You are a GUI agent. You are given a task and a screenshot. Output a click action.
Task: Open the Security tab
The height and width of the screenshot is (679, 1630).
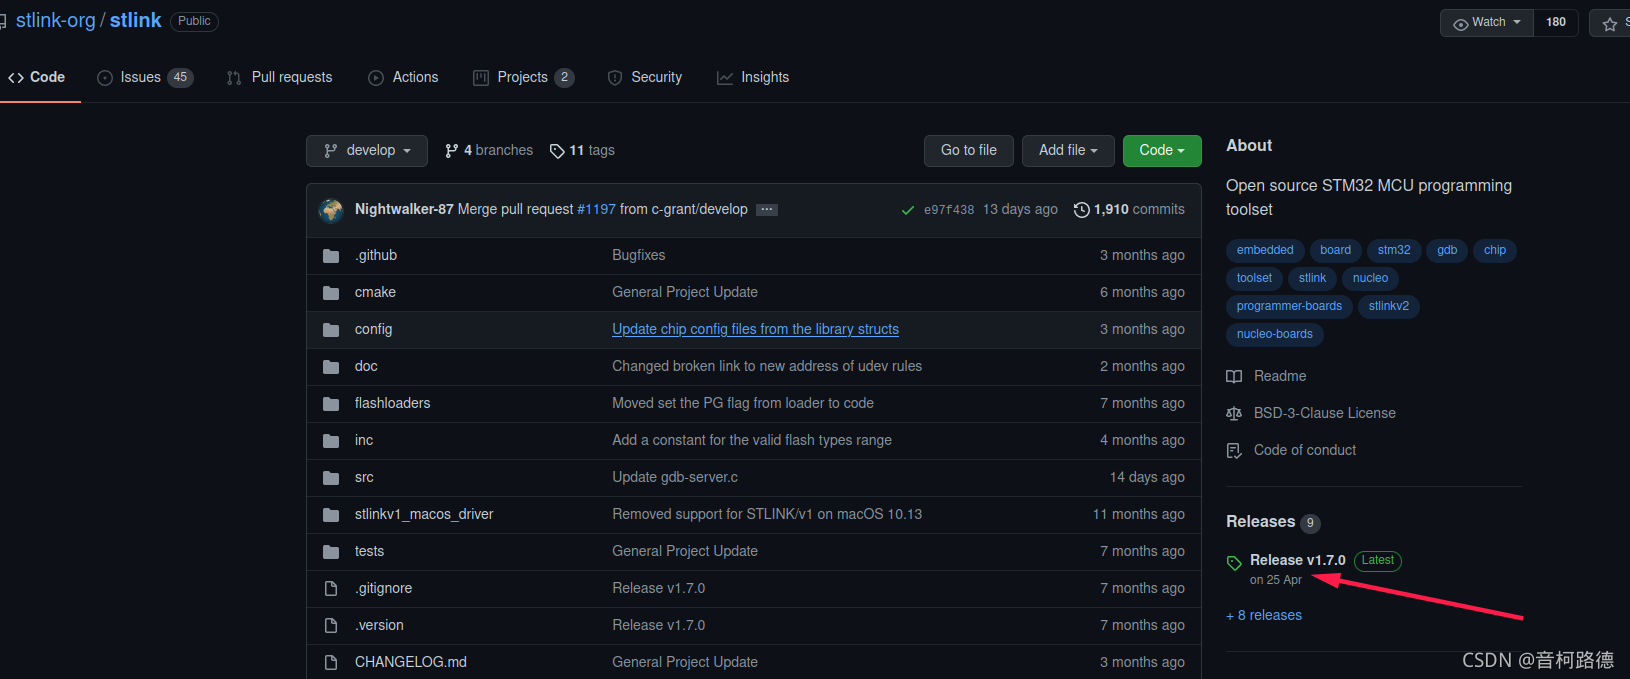[645, 77]
